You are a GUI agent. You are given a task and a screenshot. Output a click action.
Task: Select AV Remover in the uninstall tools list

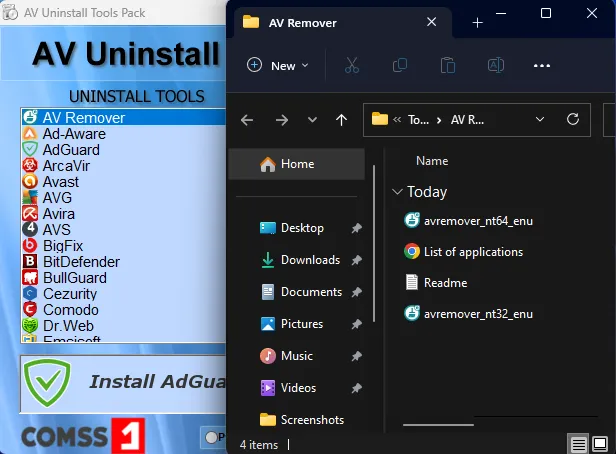click(123, 117)
